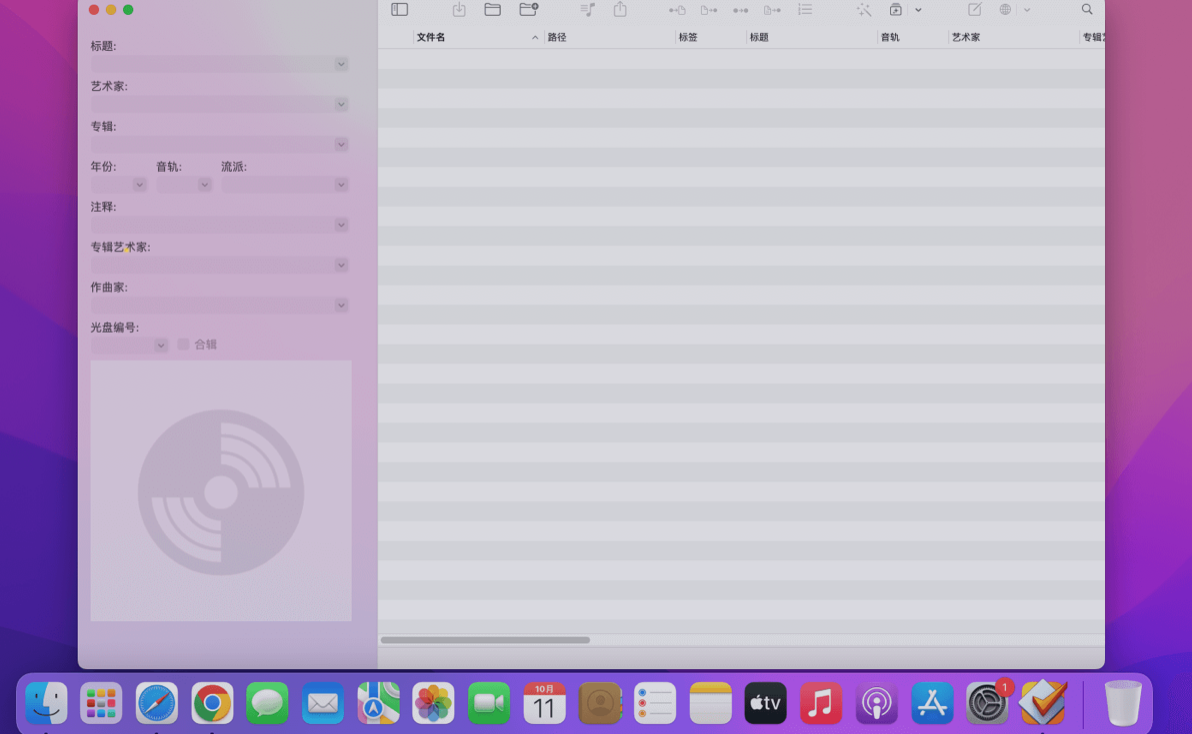Click the auto-tag magic wand icon
Viewport: 1192px width, 734px height.
tap(864, 10)
